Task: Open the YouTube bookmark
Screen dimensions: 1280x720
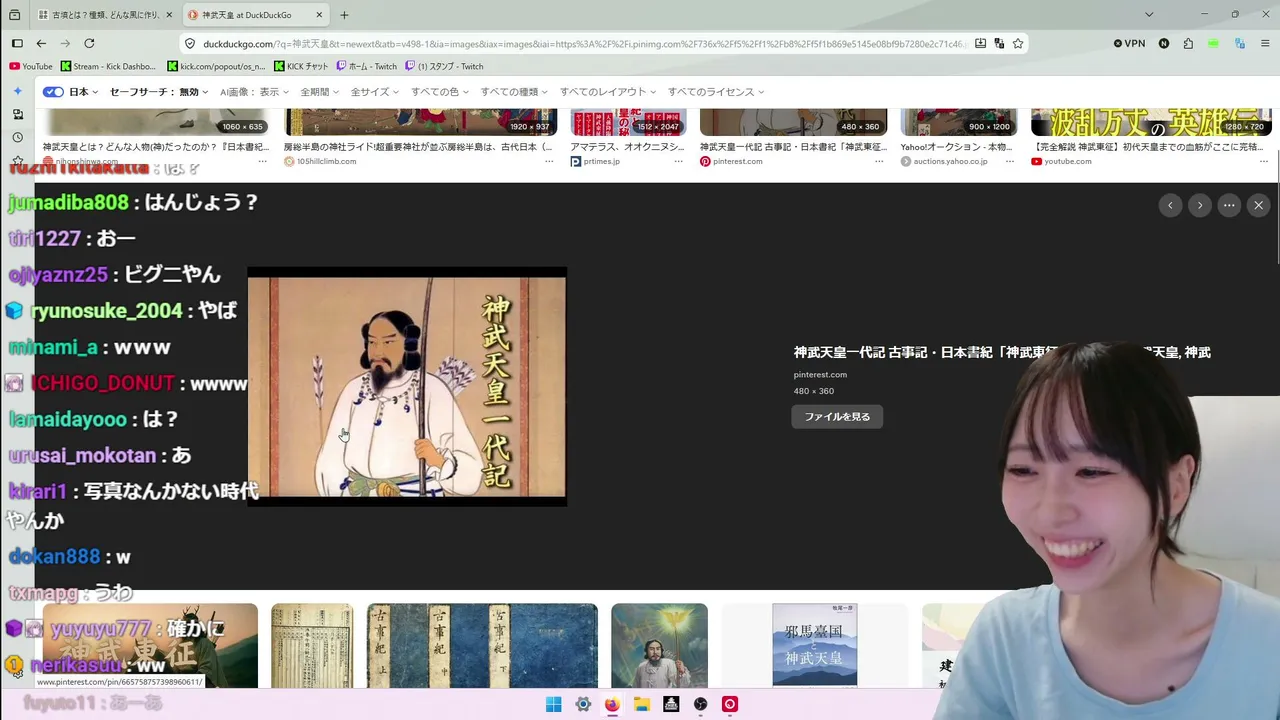Action: pyautogui.click(x=31, y=66)
